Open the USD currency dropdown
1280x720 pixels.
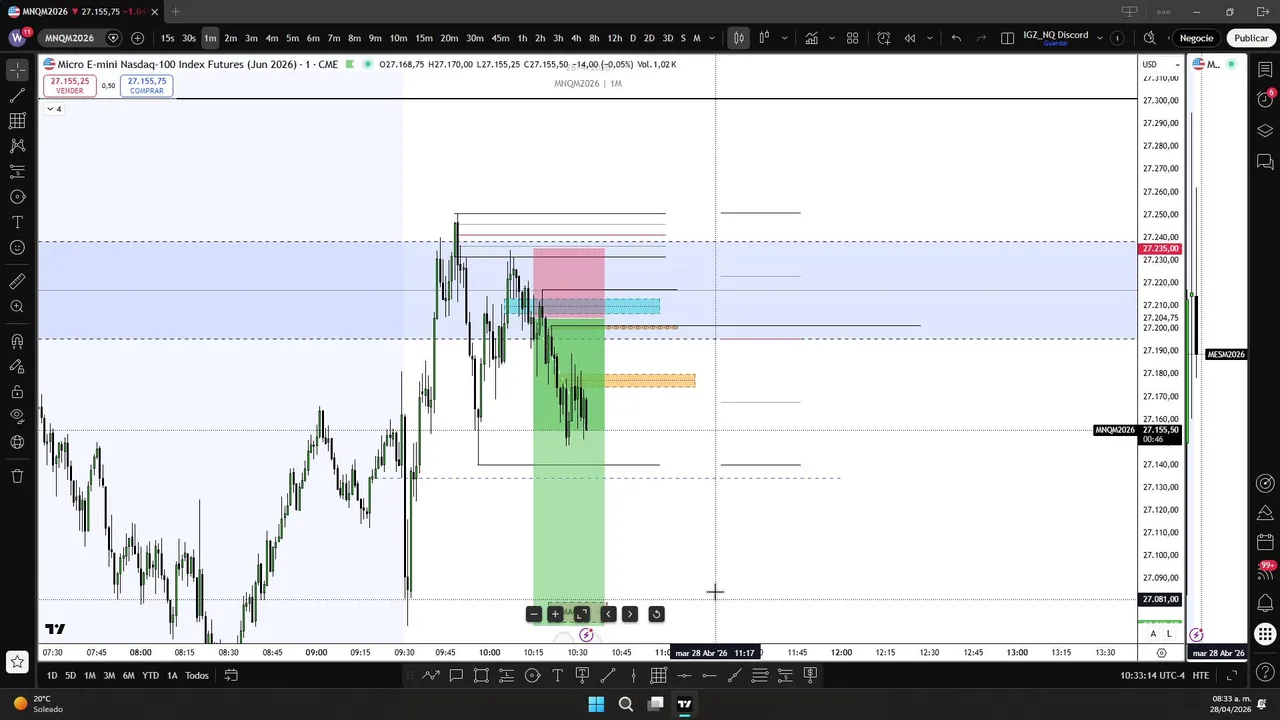(1161, 64)
